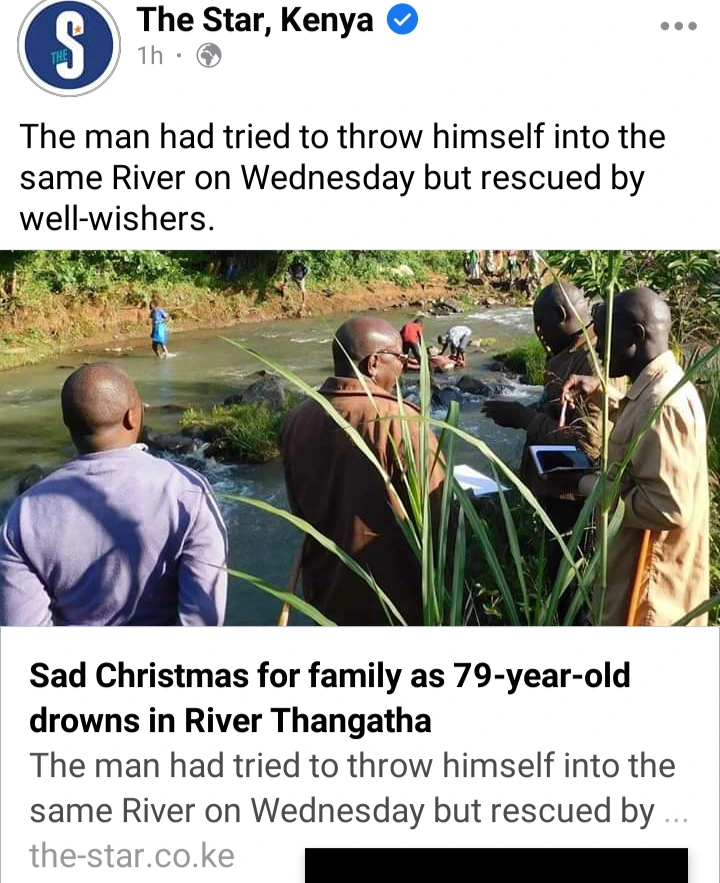
Task: Tap the person in blue crossing the river
Action: pyautogui.click(x=159, y=330)
